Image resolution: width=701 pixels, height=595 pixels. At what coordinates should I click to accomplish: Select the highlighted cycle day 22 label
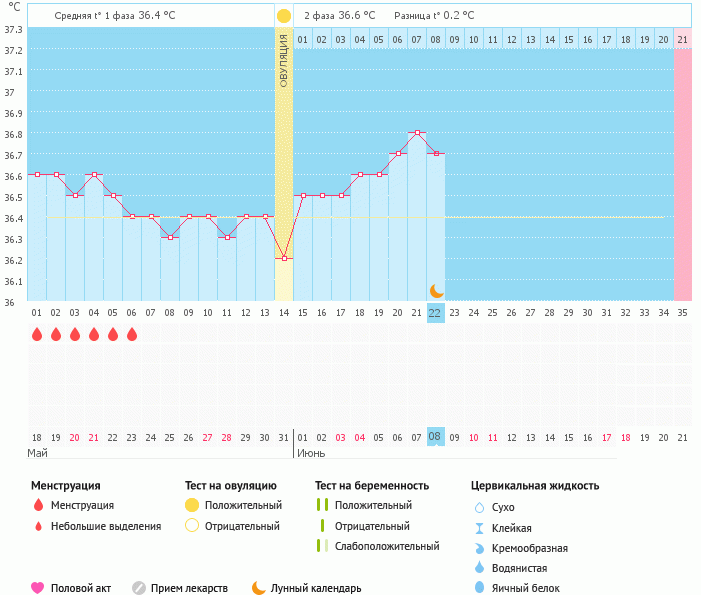pyautogui.click(x=435, y=312)
